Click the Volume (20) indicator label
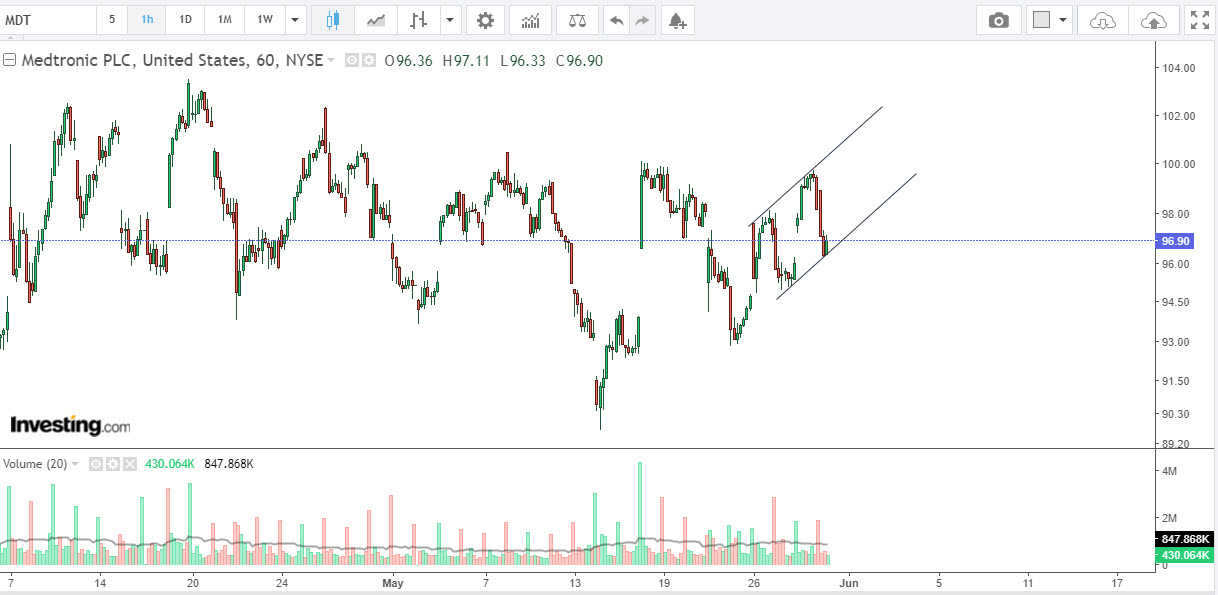The width and height of the screenshot is (1218, 595). [x=35, y=464]
